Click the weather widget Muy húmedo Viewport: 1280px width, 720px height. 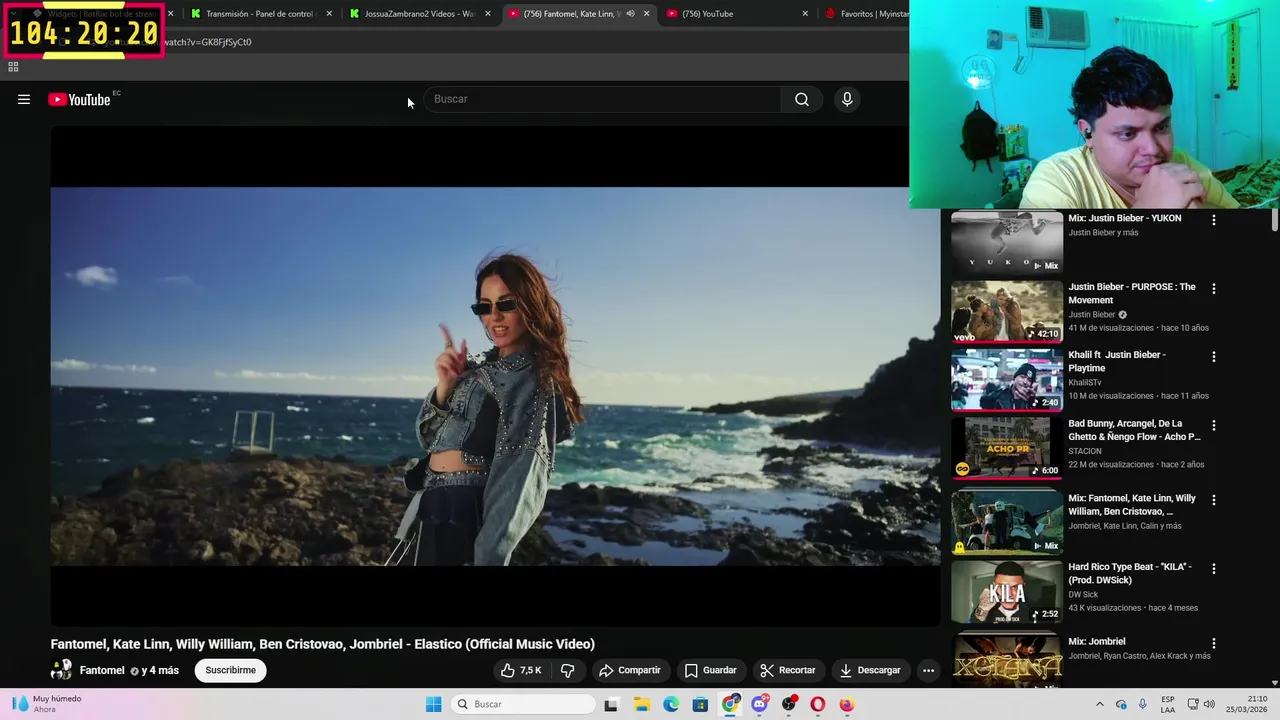[47, 704]
